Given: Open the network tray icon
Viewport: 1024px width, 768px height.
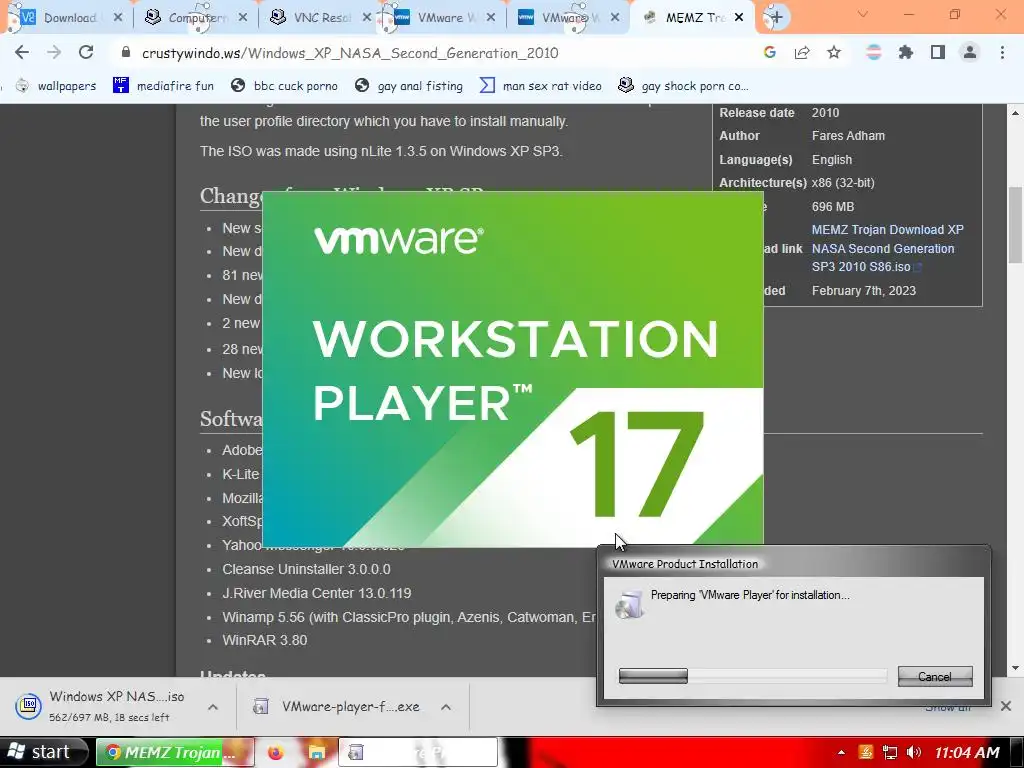Looking at the screenshot, I should point(889,752).
